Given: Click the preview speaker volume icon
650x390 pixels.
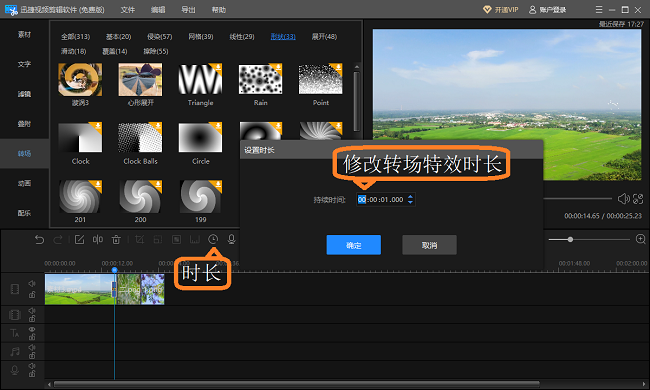Looking at the screenshot, I should pos(623,199).
